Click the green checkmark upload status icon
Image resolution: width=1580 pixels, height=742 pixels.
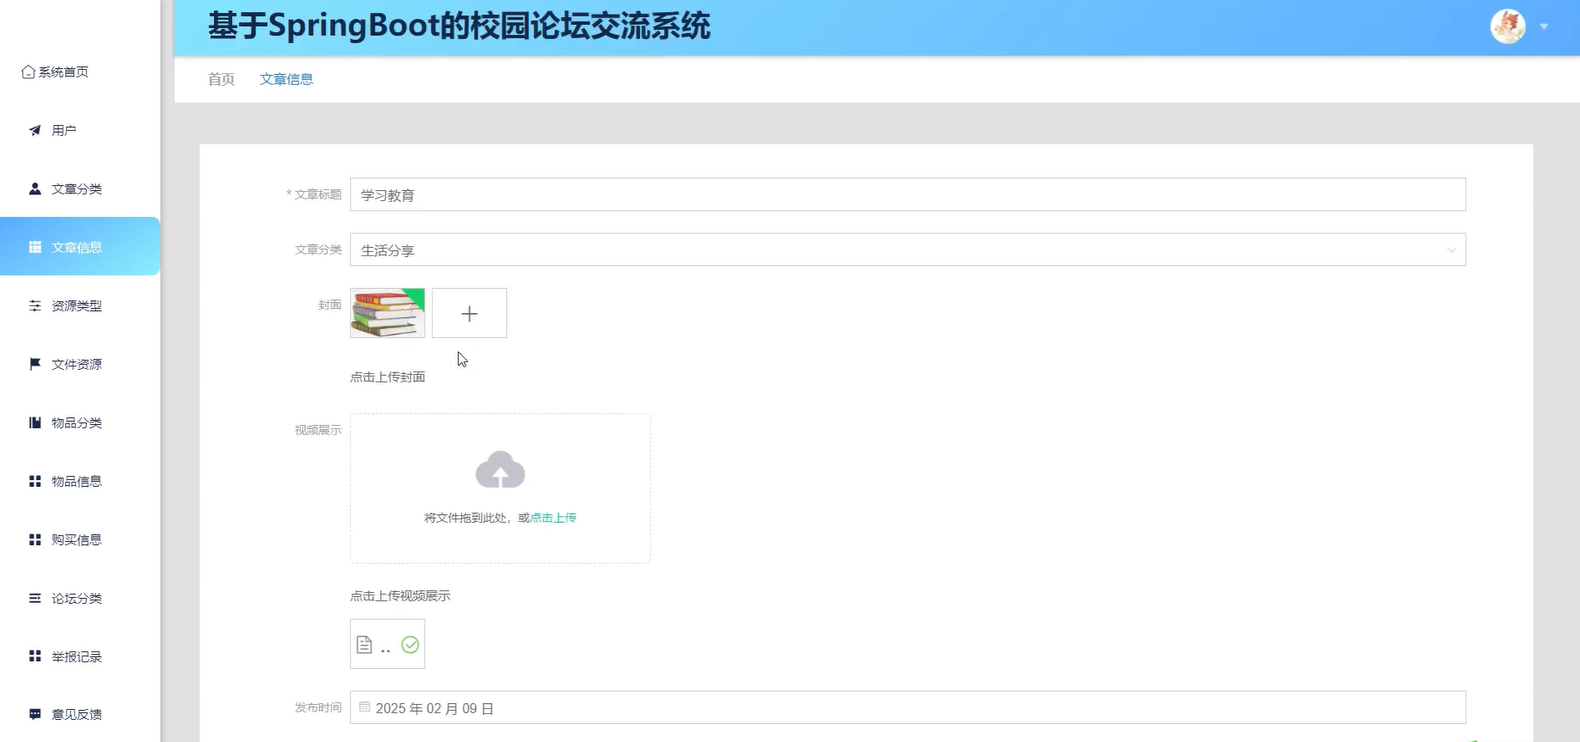pyautogui.click(x=410, y=645)
